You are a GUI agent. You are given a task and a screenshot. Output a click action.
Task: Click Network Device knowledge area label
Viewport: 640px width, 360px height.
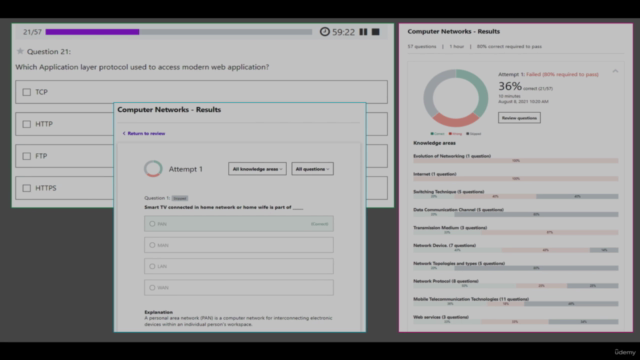click(444, 245)
